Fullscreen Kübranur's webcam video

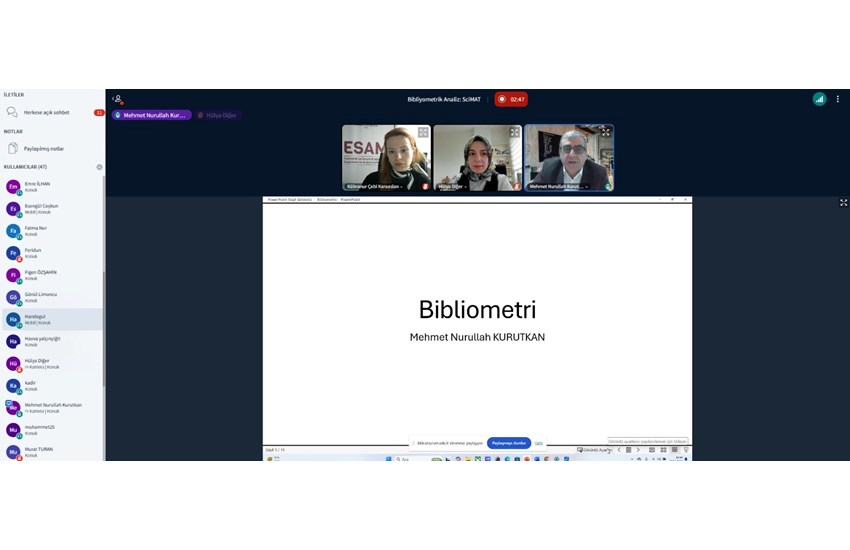pos(423,132)
